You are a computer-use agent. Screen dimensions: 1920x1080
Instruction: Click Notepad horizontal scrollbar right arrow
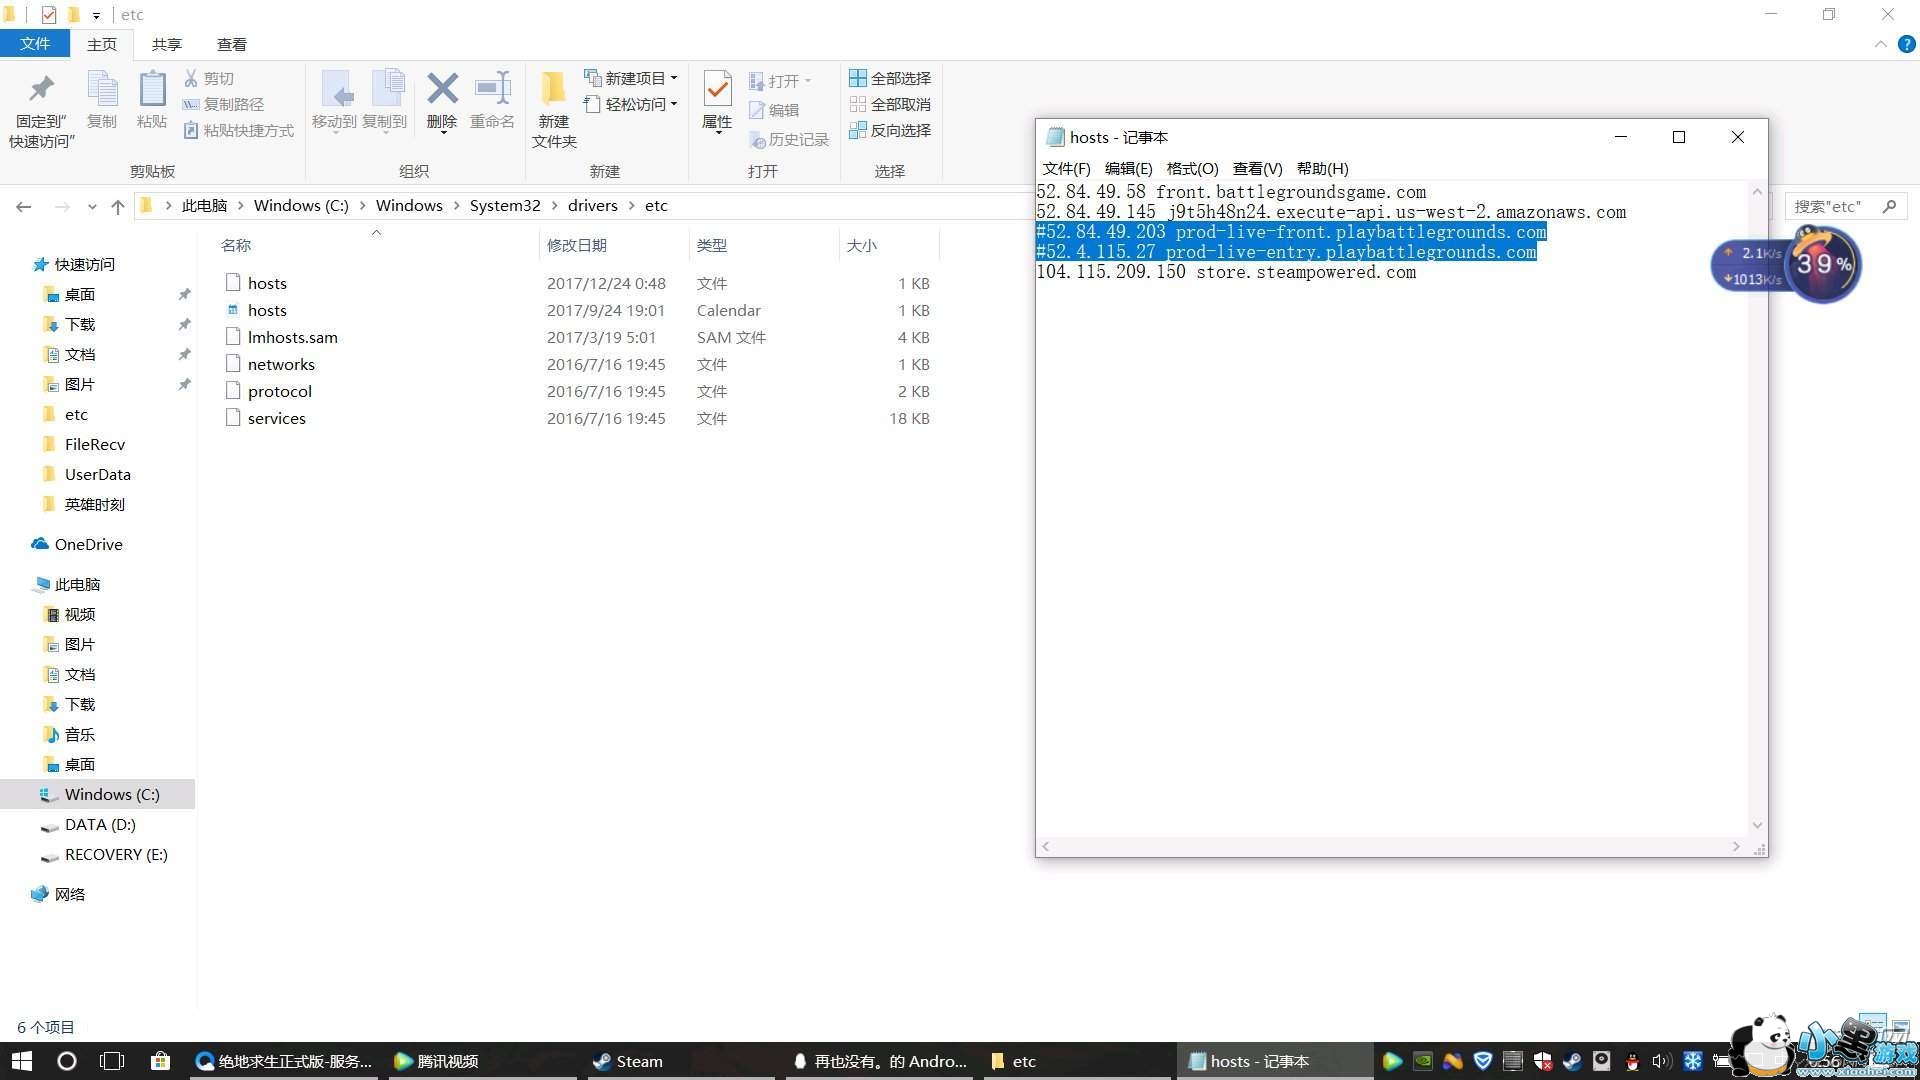(x=1736, y=847)
